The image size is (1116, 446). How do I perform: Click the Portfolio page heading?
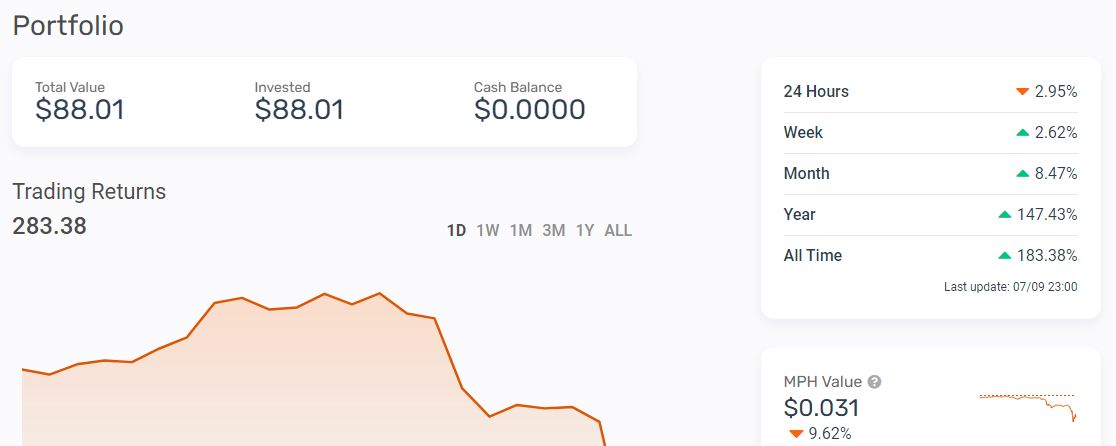click(x=68, y=26)
